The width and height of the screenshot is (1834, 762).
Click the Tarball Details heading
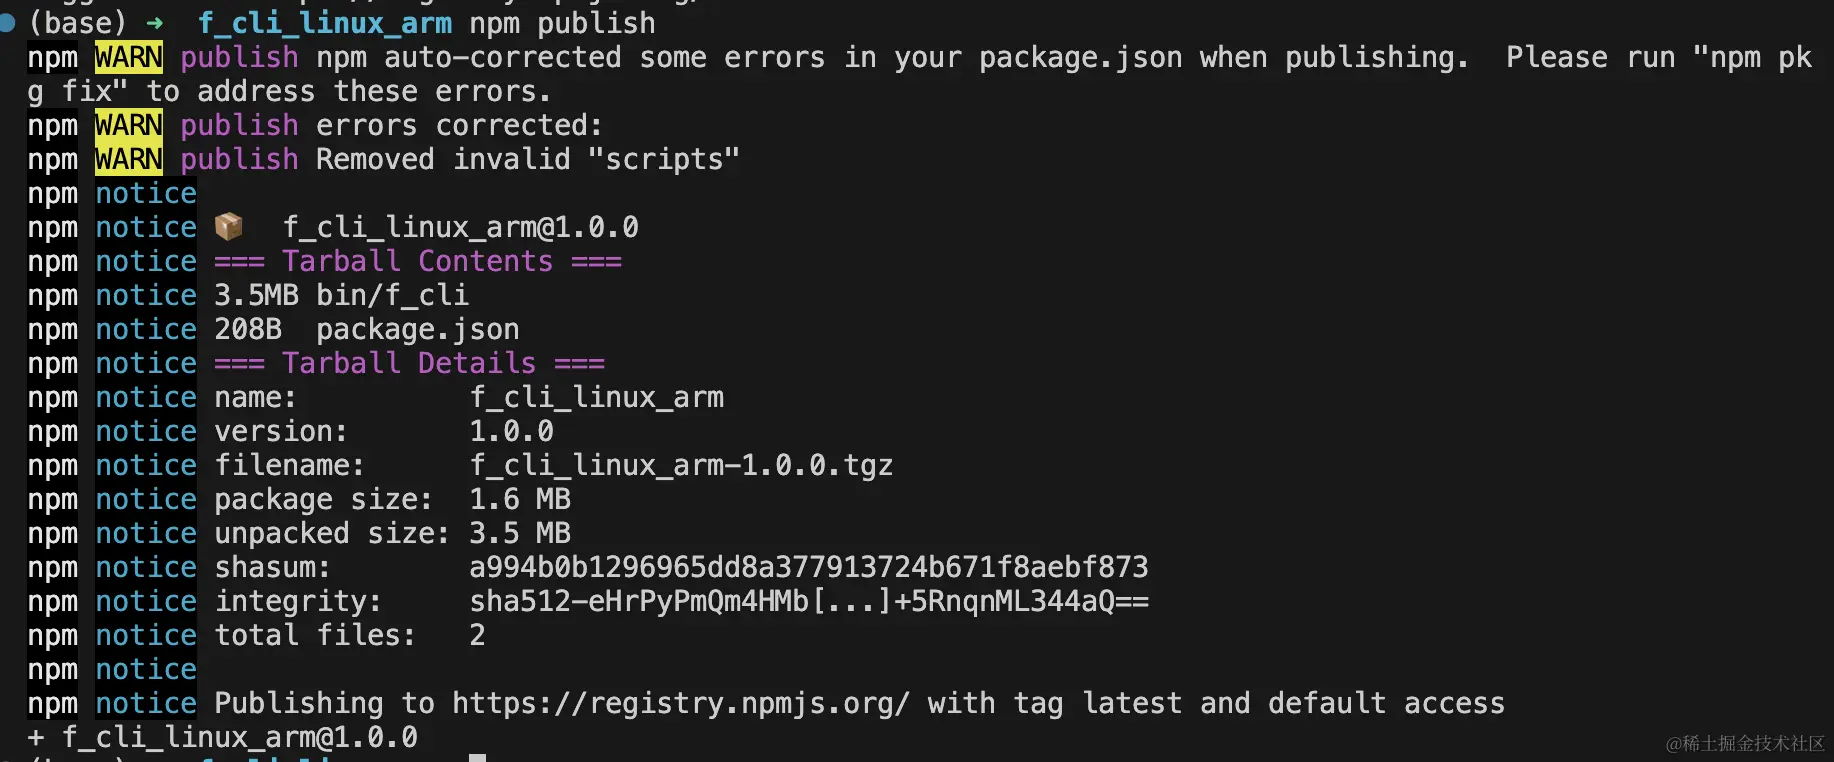click(x=409, y=363)
